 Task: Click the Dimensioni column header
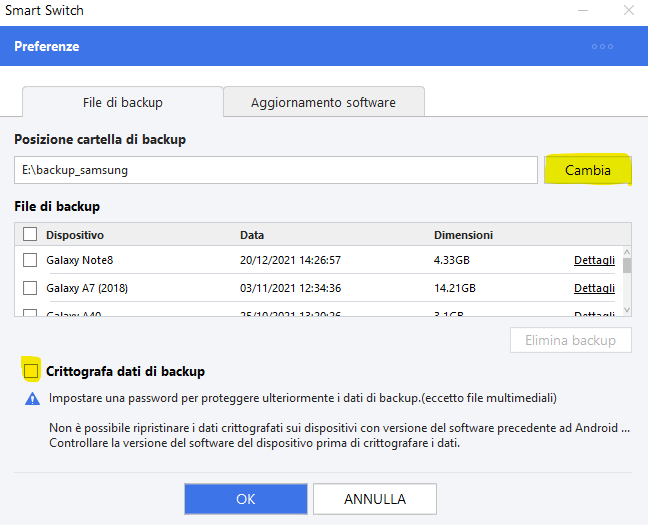point(463,235)
